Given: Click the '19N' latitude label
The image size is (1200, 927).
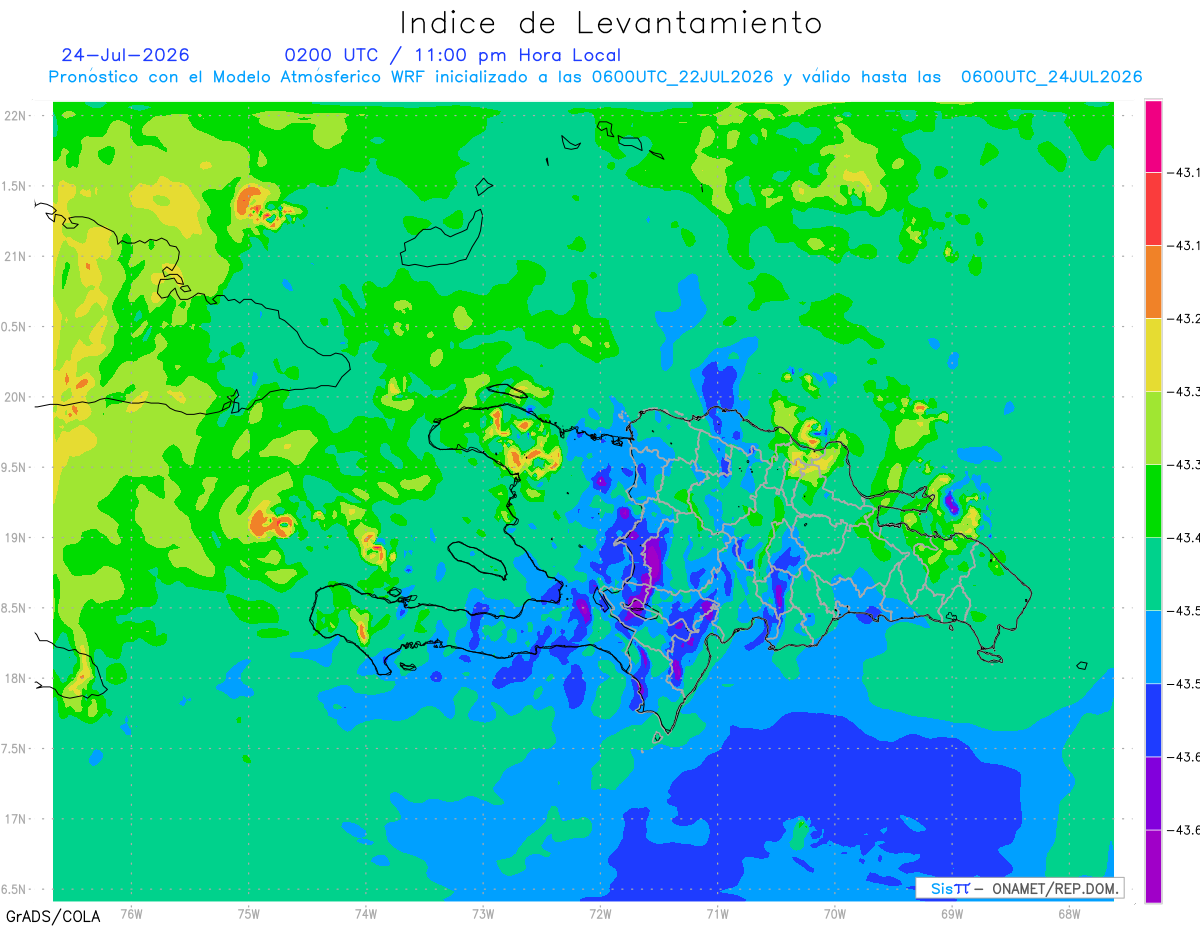Looking at the screenshot, I should pyautogui.click(x=16, y=538).
